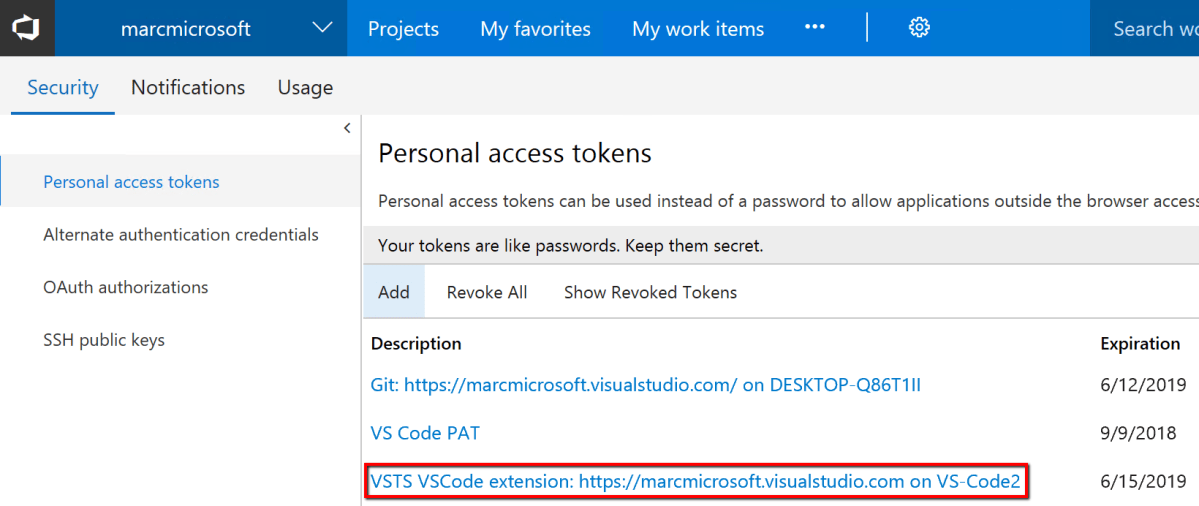The image size is (1199, 506).
Task: Collapse the left sidebar with chevron
Action: pyautogui.click(x=347, y=128)
